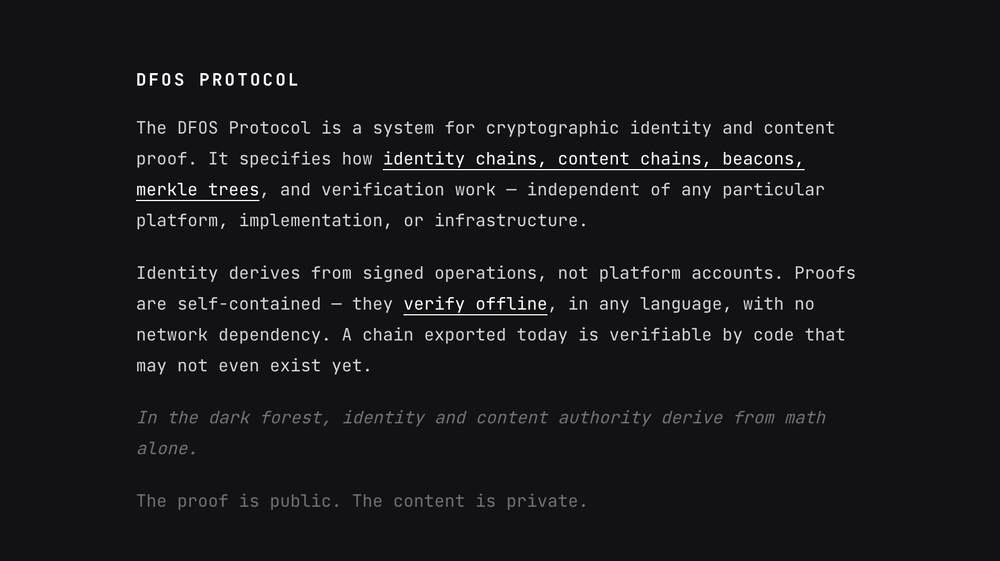Screen dimensions: 1000x561
Task: Click "content chains" in the underlined link
Action: [634, 159]
